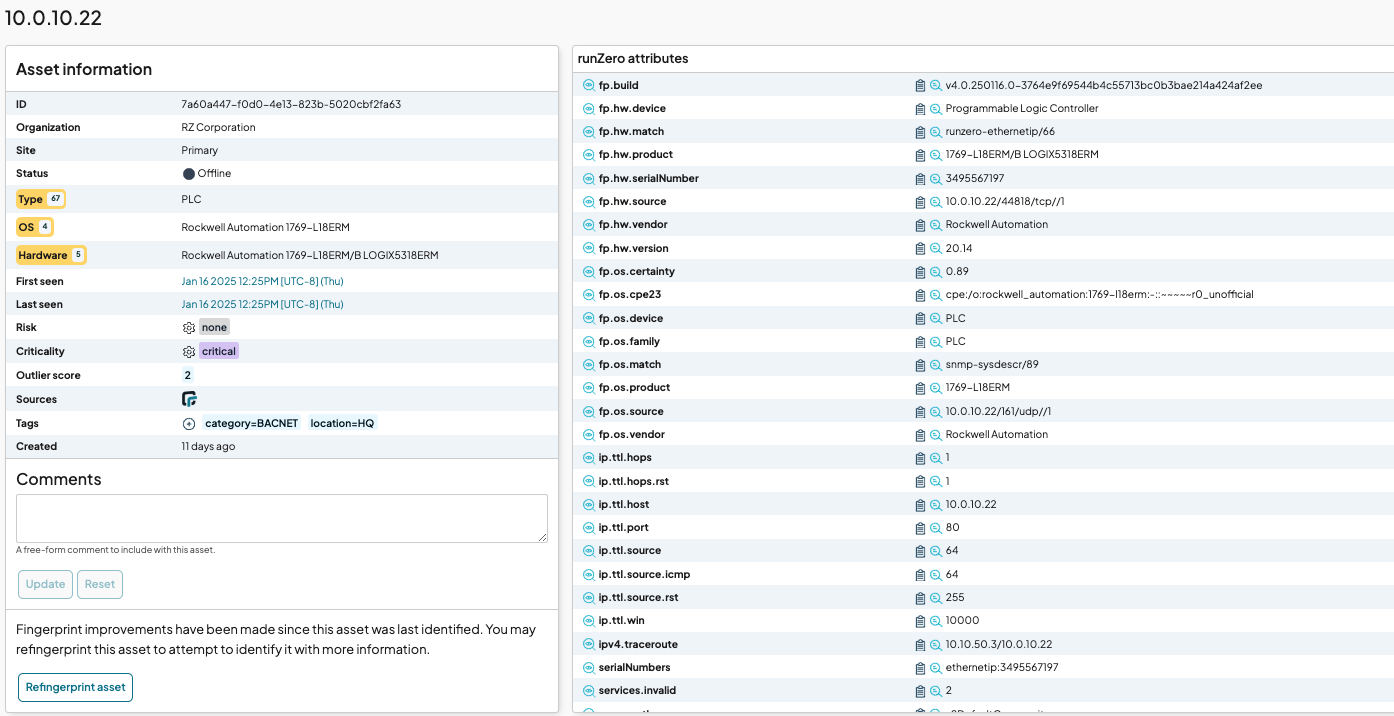
Task: Copy the ip.ttl.source value
Action: (x=921, y=551)
